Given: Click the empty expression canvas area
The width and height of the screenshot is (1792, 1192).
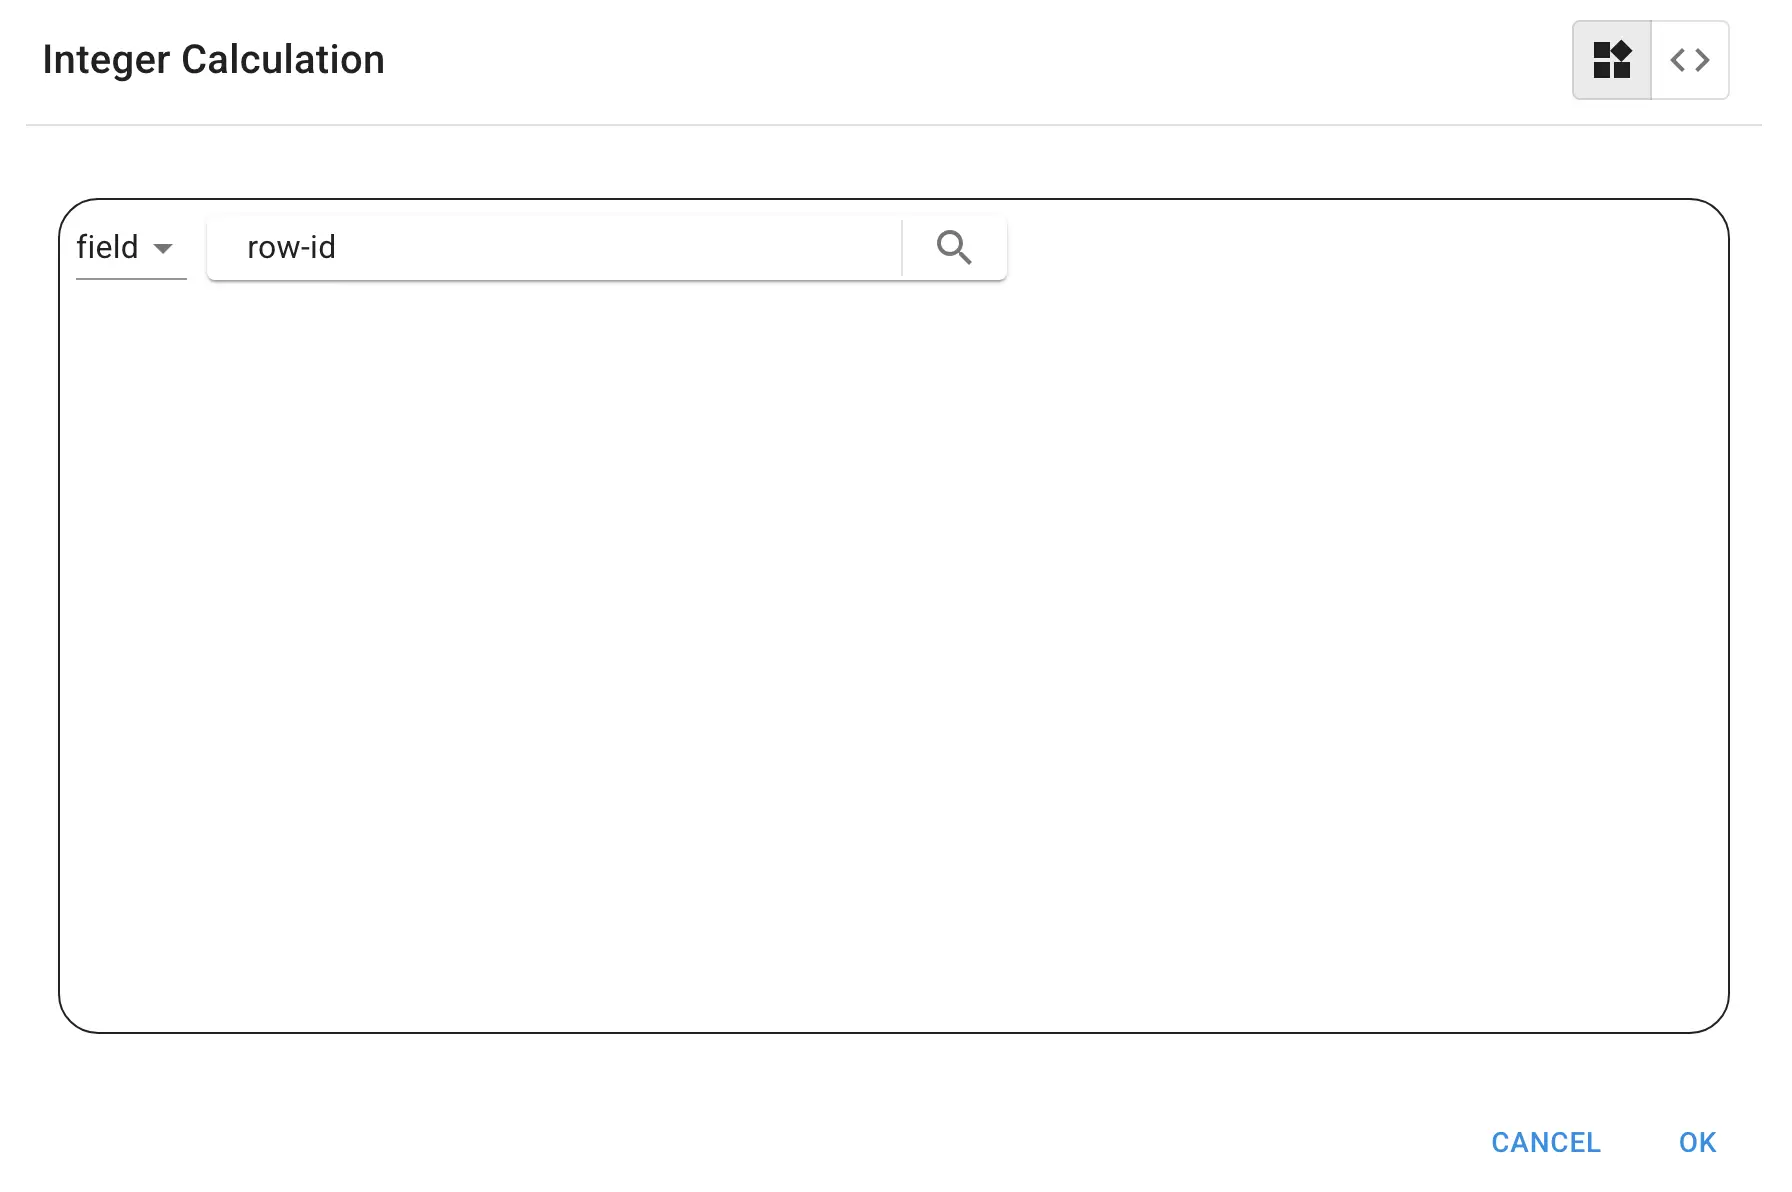Looking at the screenshot, I should (x=893, y=650).
